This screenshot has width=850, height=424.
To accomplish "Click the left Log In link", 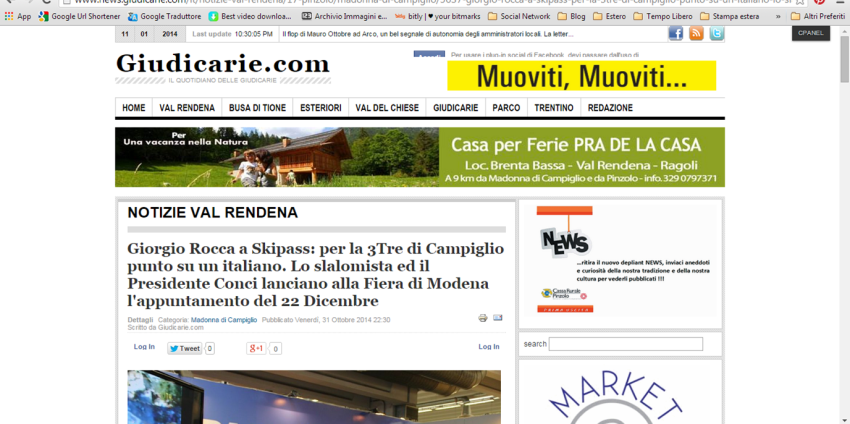I will point(144,346).
